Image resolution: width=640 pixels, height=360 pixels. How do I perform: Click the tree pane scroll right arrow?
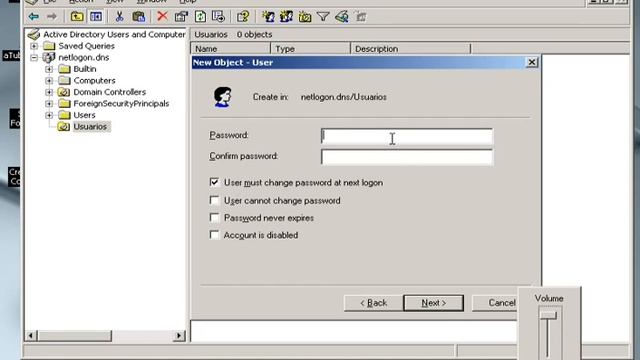click(x=178, y=336)
